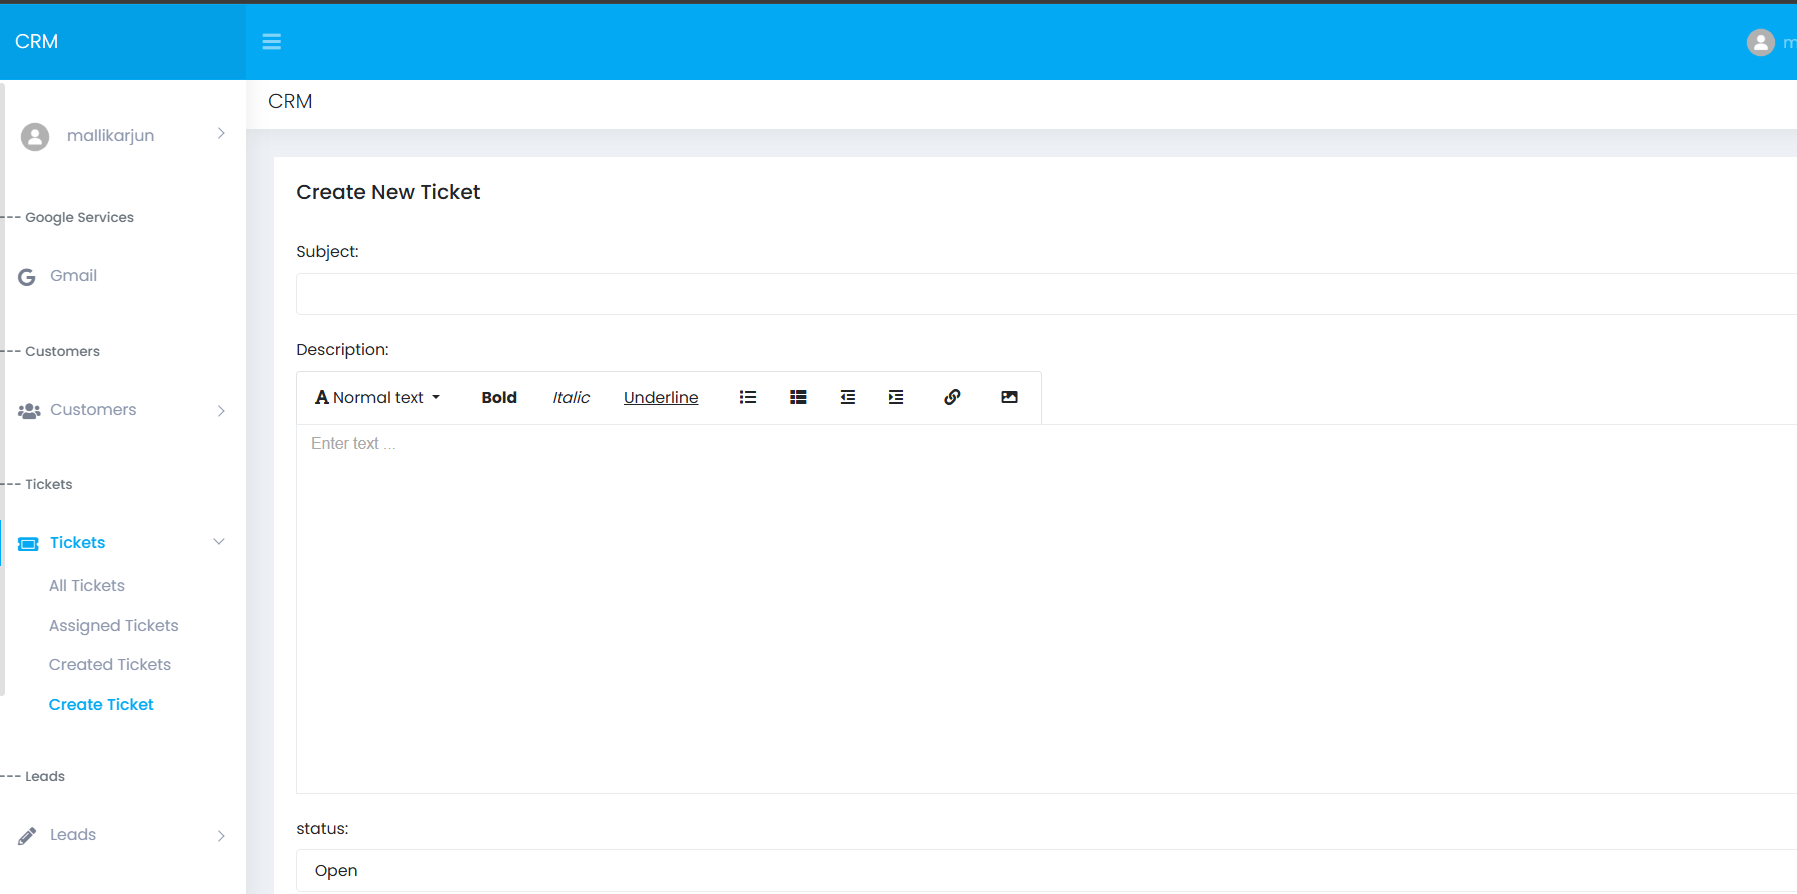This screenshot has width=1797, height=894.
Task: Go to Assigned Tickets
Action: coord(113,625)
